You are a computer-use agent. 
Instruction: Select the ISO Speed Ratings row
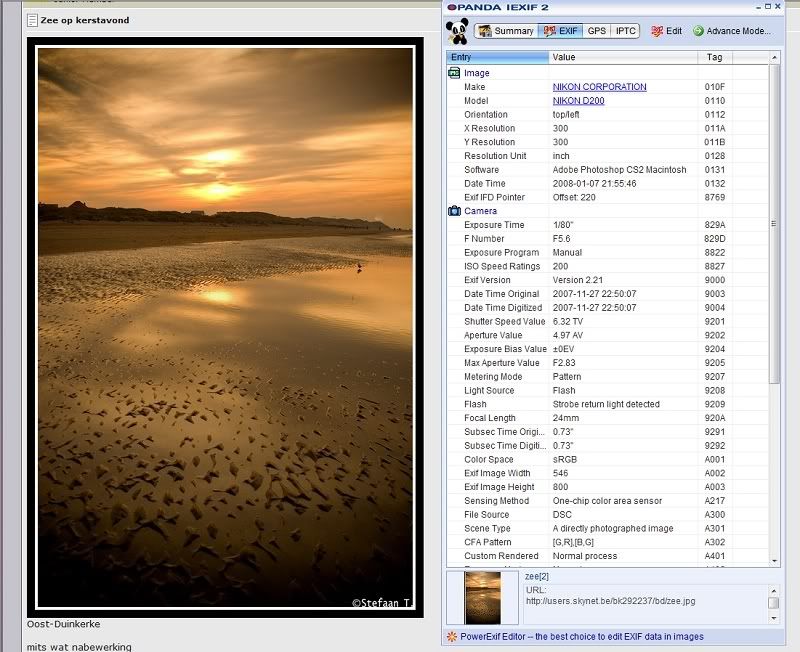pyautogui.click(x=607, y=266)
